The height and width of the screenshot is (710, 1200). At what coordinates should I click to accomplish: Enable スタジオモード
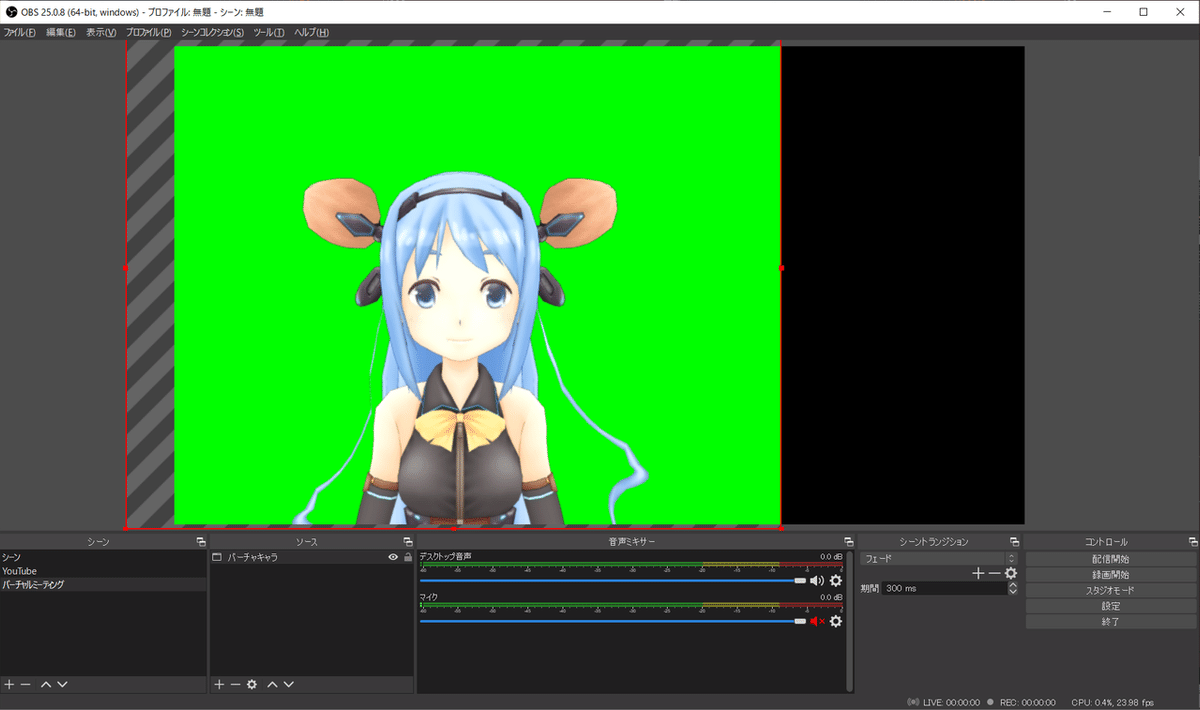point(1112,590)
